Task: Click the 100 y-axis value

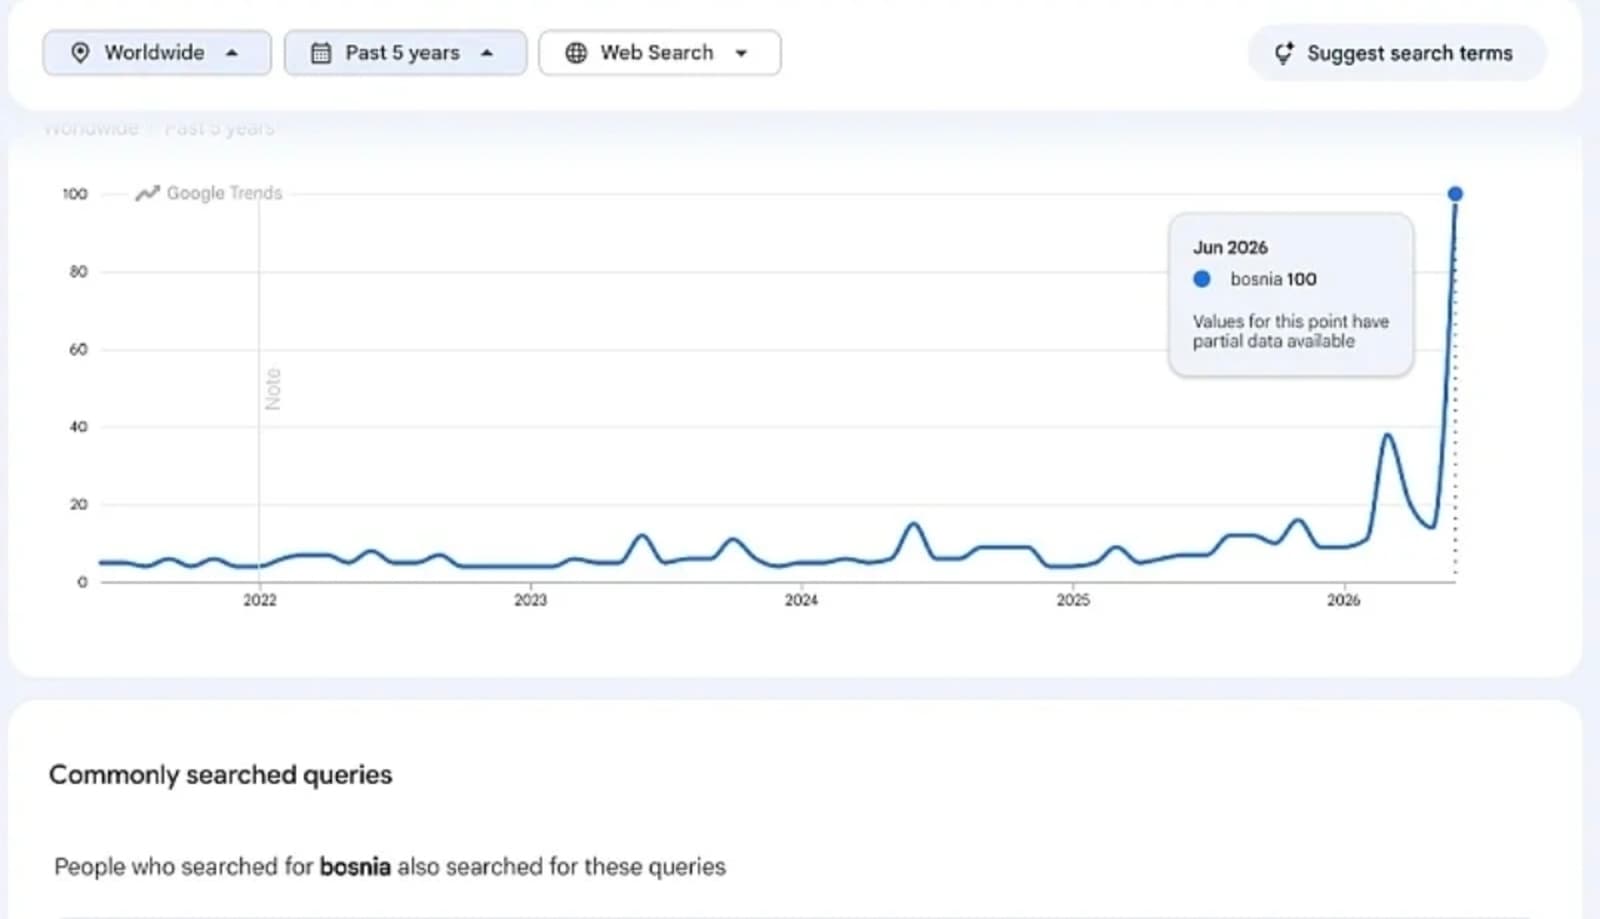Action: (x=75, y=194)
